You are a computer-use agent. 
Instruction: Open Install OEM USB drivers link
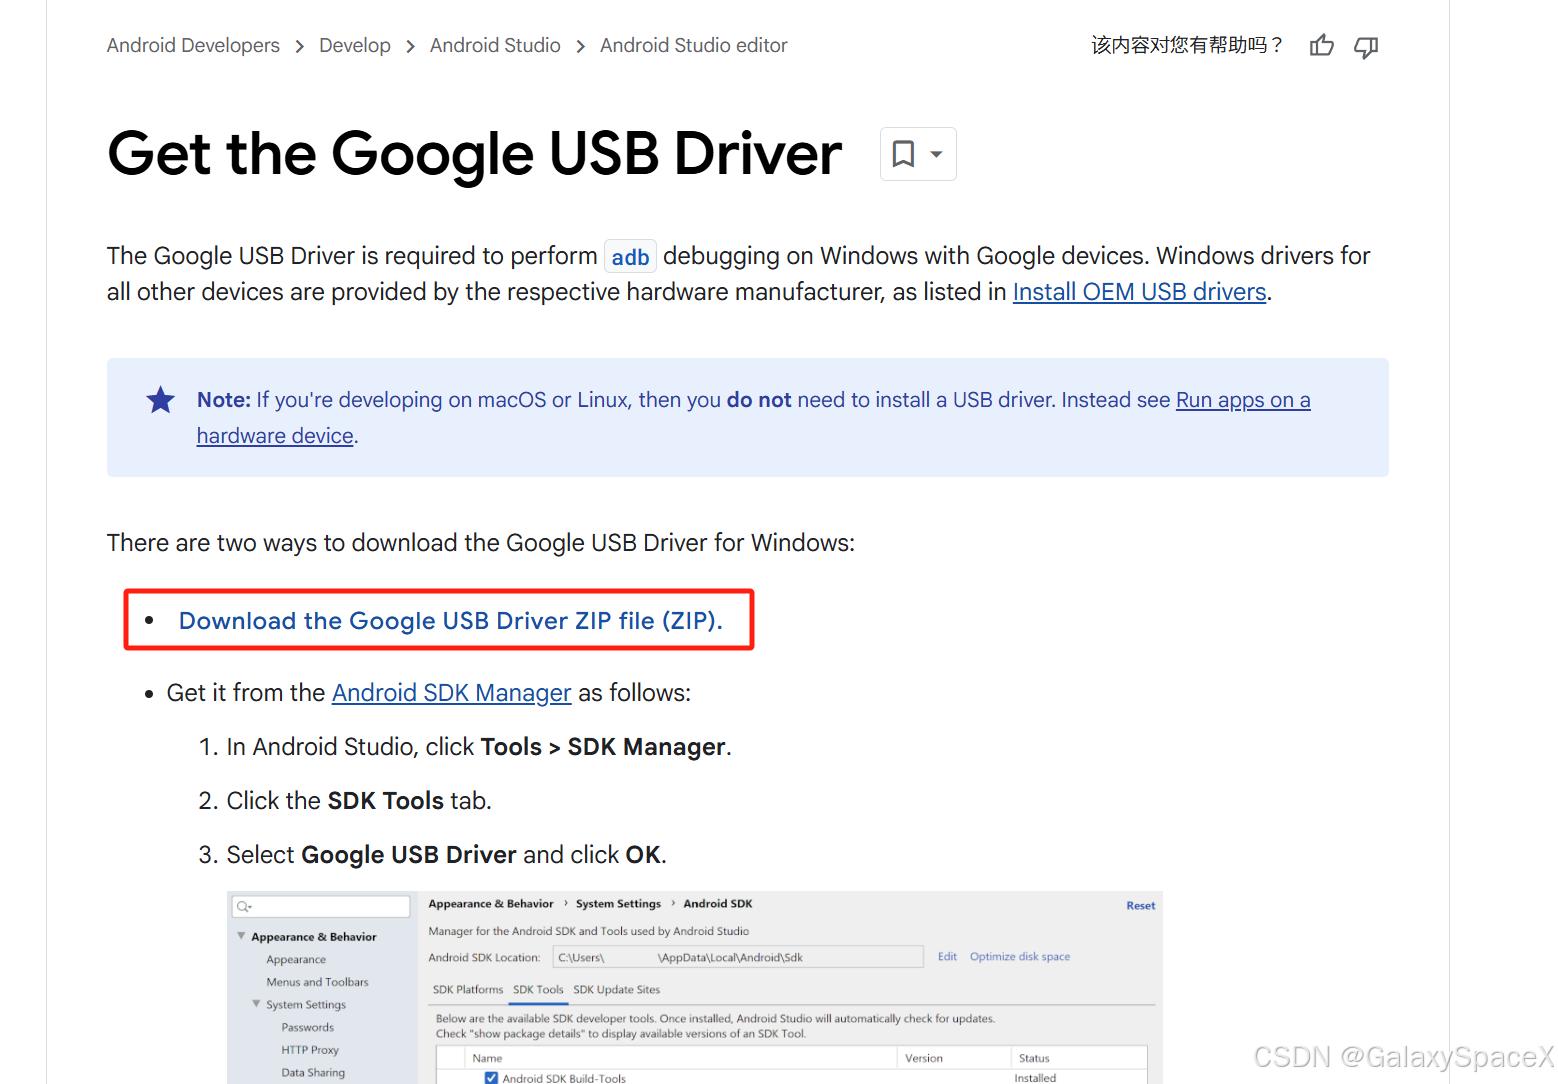(x=1139, y=292)
